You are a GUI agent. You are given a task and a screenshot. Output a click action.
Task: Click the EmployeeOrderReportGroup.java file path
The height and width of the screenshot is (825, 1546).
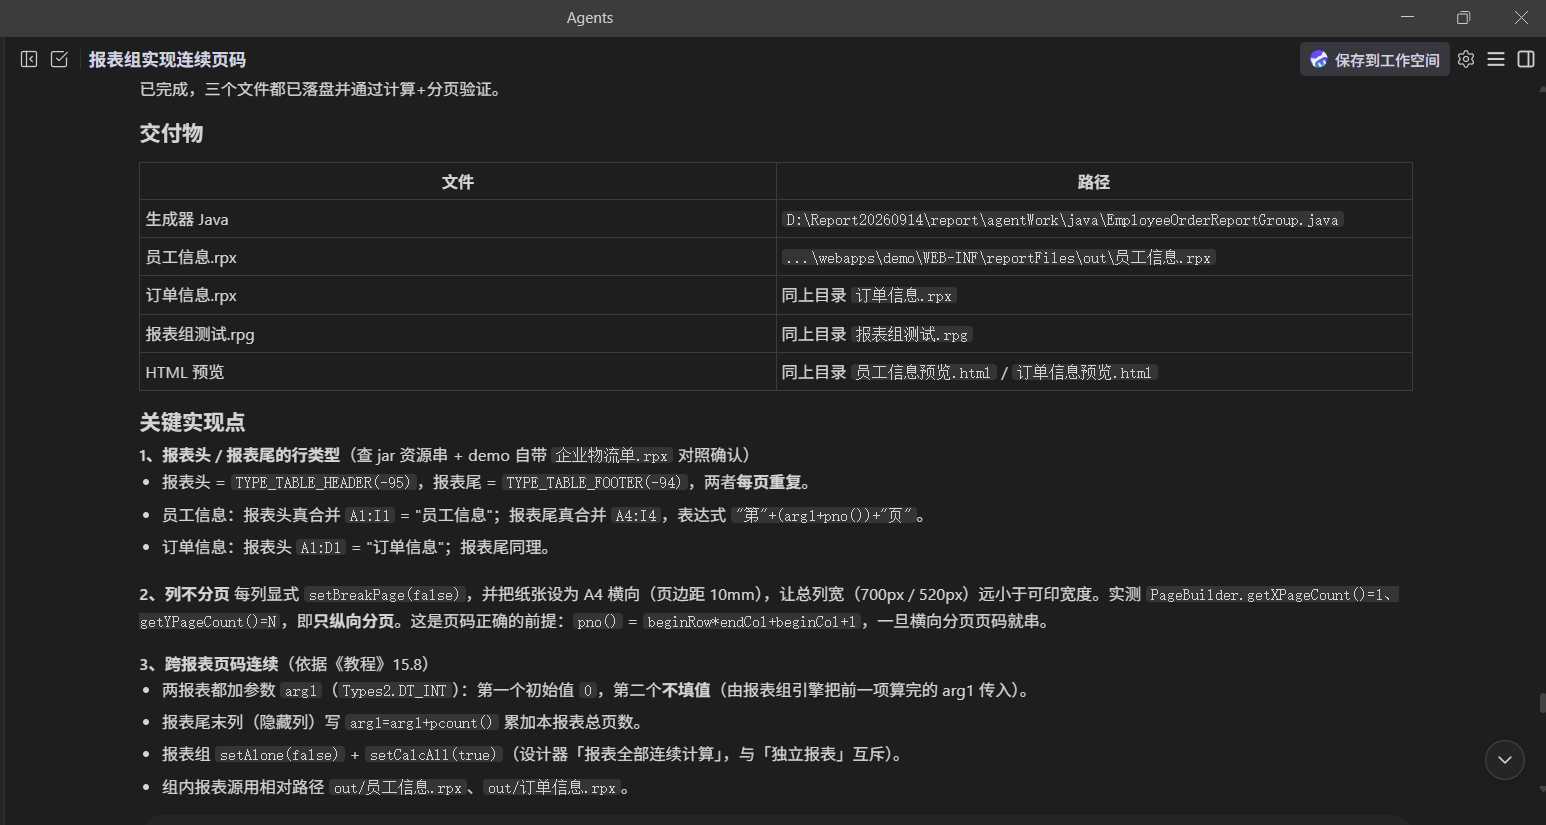1062,220
